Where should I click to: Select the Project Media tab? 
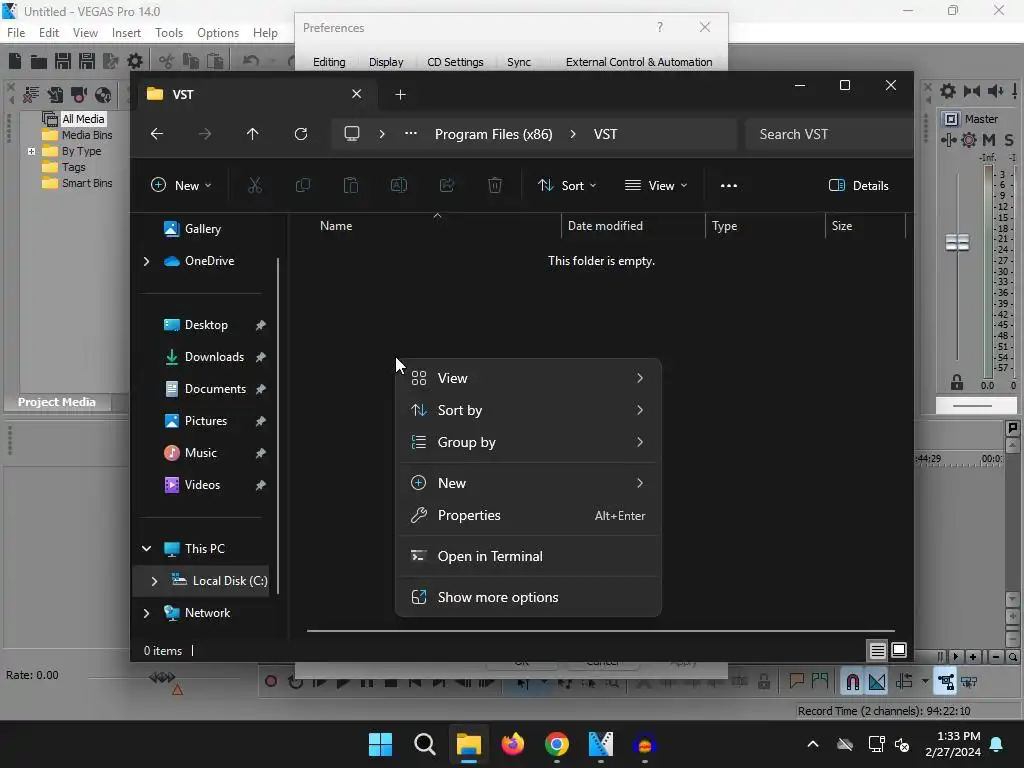(x=57, y=402)
